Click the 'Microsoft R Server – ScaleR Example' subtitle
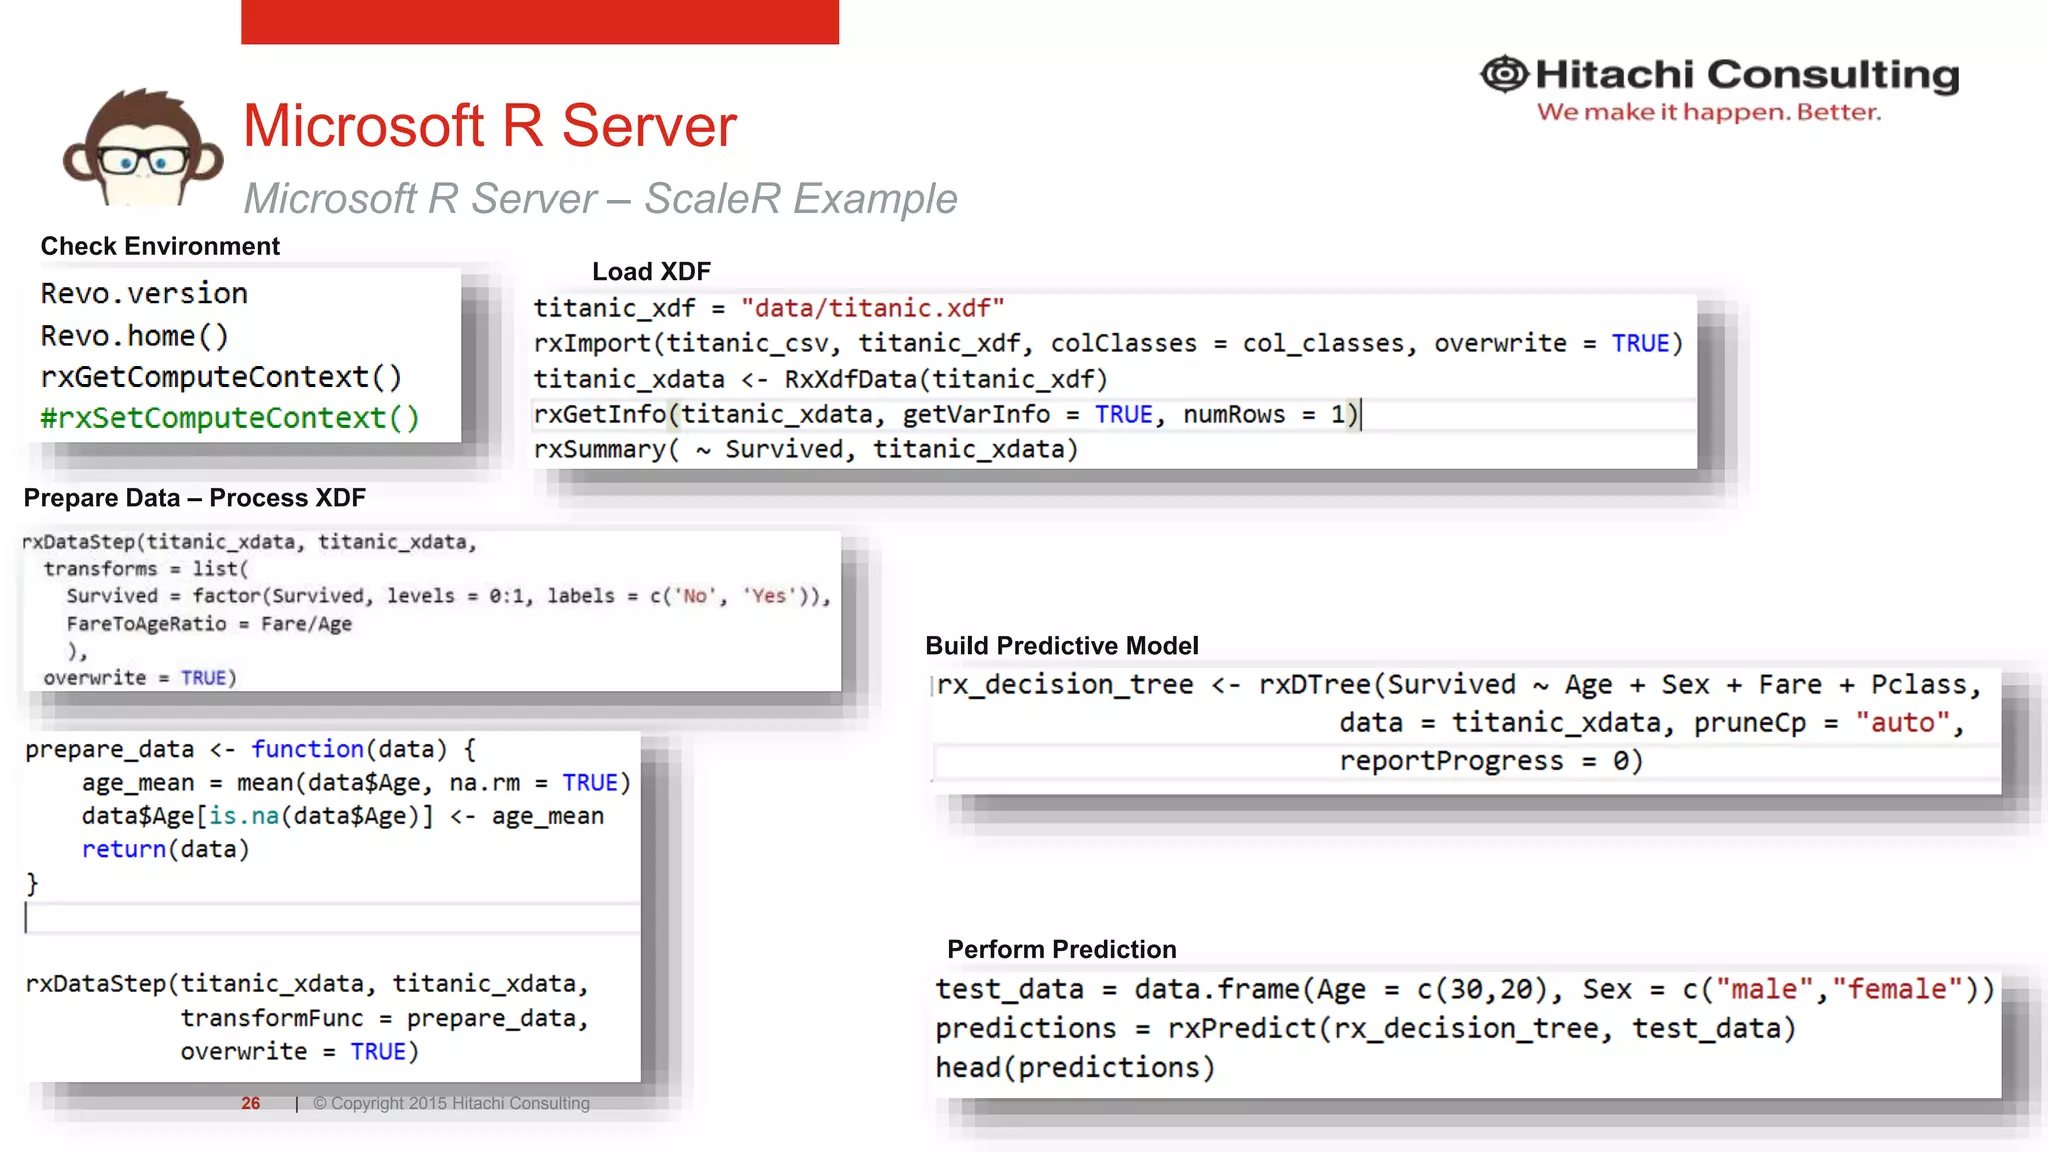The width and height of the screenshot is (2048, 1152). coord(600,198)
